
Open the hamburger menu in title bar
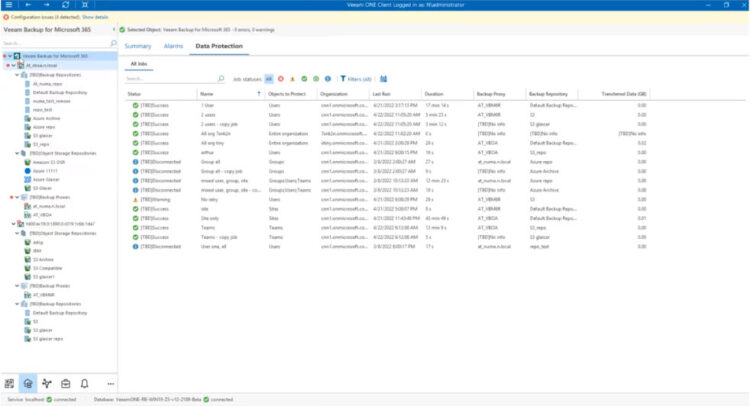(x=9, y=5)
